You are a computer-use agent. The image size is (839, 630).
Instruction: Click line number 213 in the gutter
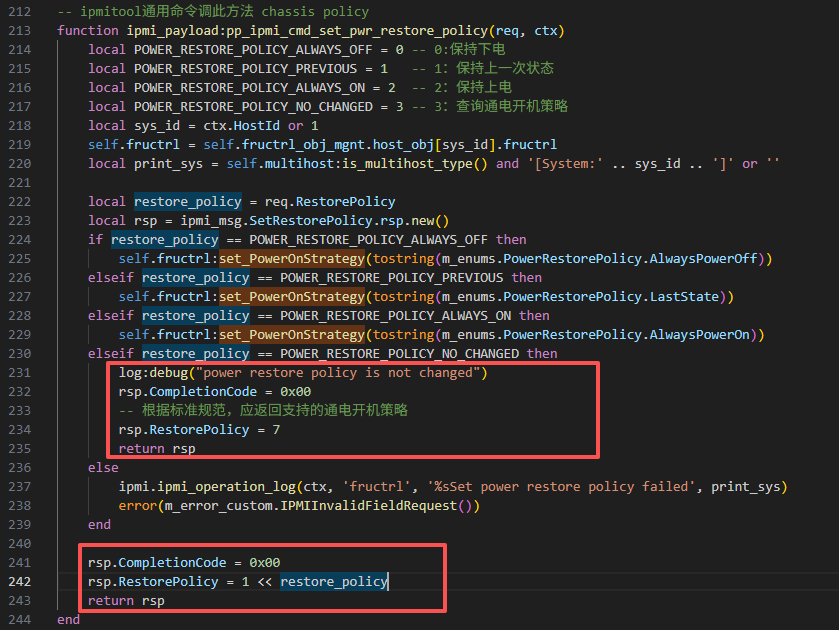[x=20, y=31]
